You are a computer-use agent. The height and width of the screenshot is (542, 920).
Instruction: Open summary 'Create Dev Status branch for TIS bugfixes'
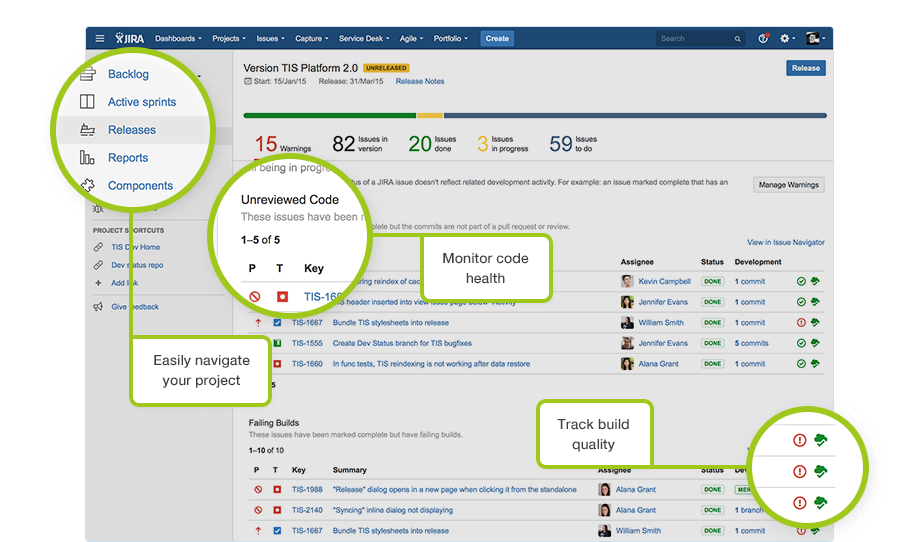coord(402,343)
